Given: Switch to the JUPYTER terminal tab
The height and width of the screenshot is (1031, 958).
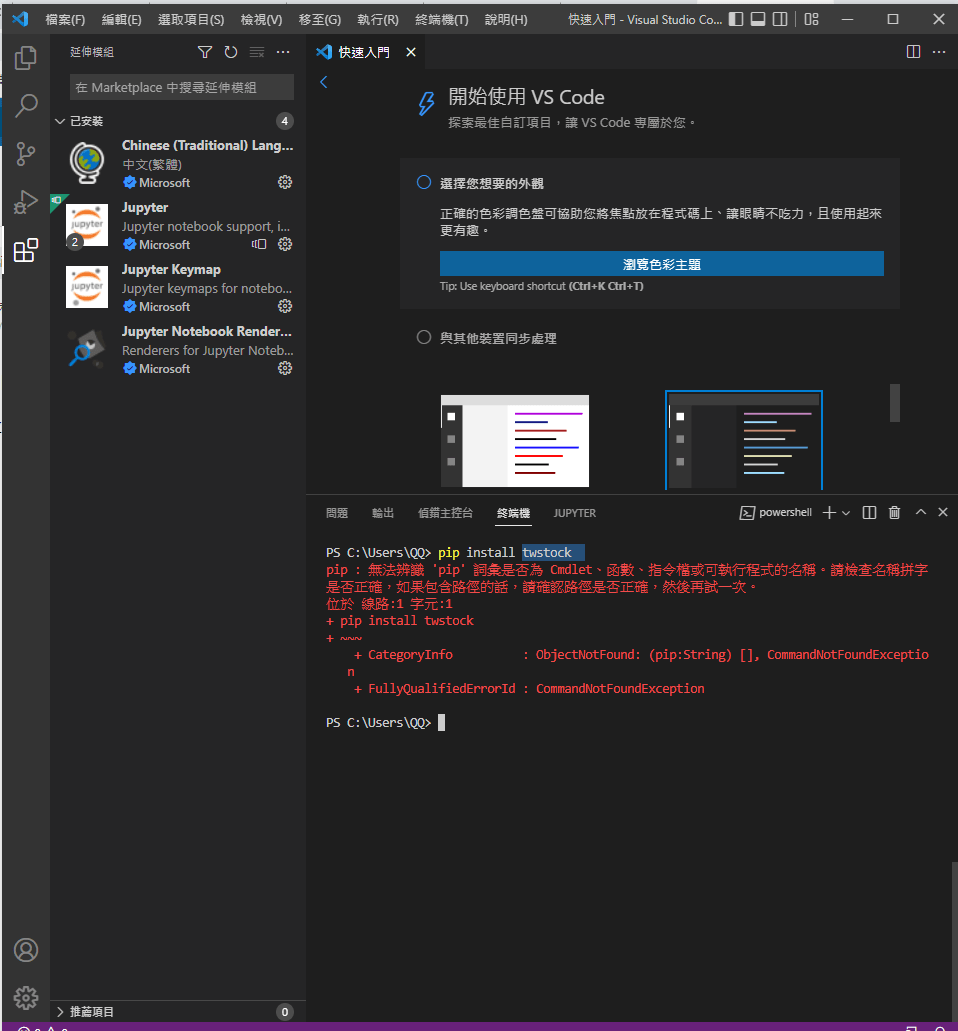Looking at the screenshot, I should point(574,512).
